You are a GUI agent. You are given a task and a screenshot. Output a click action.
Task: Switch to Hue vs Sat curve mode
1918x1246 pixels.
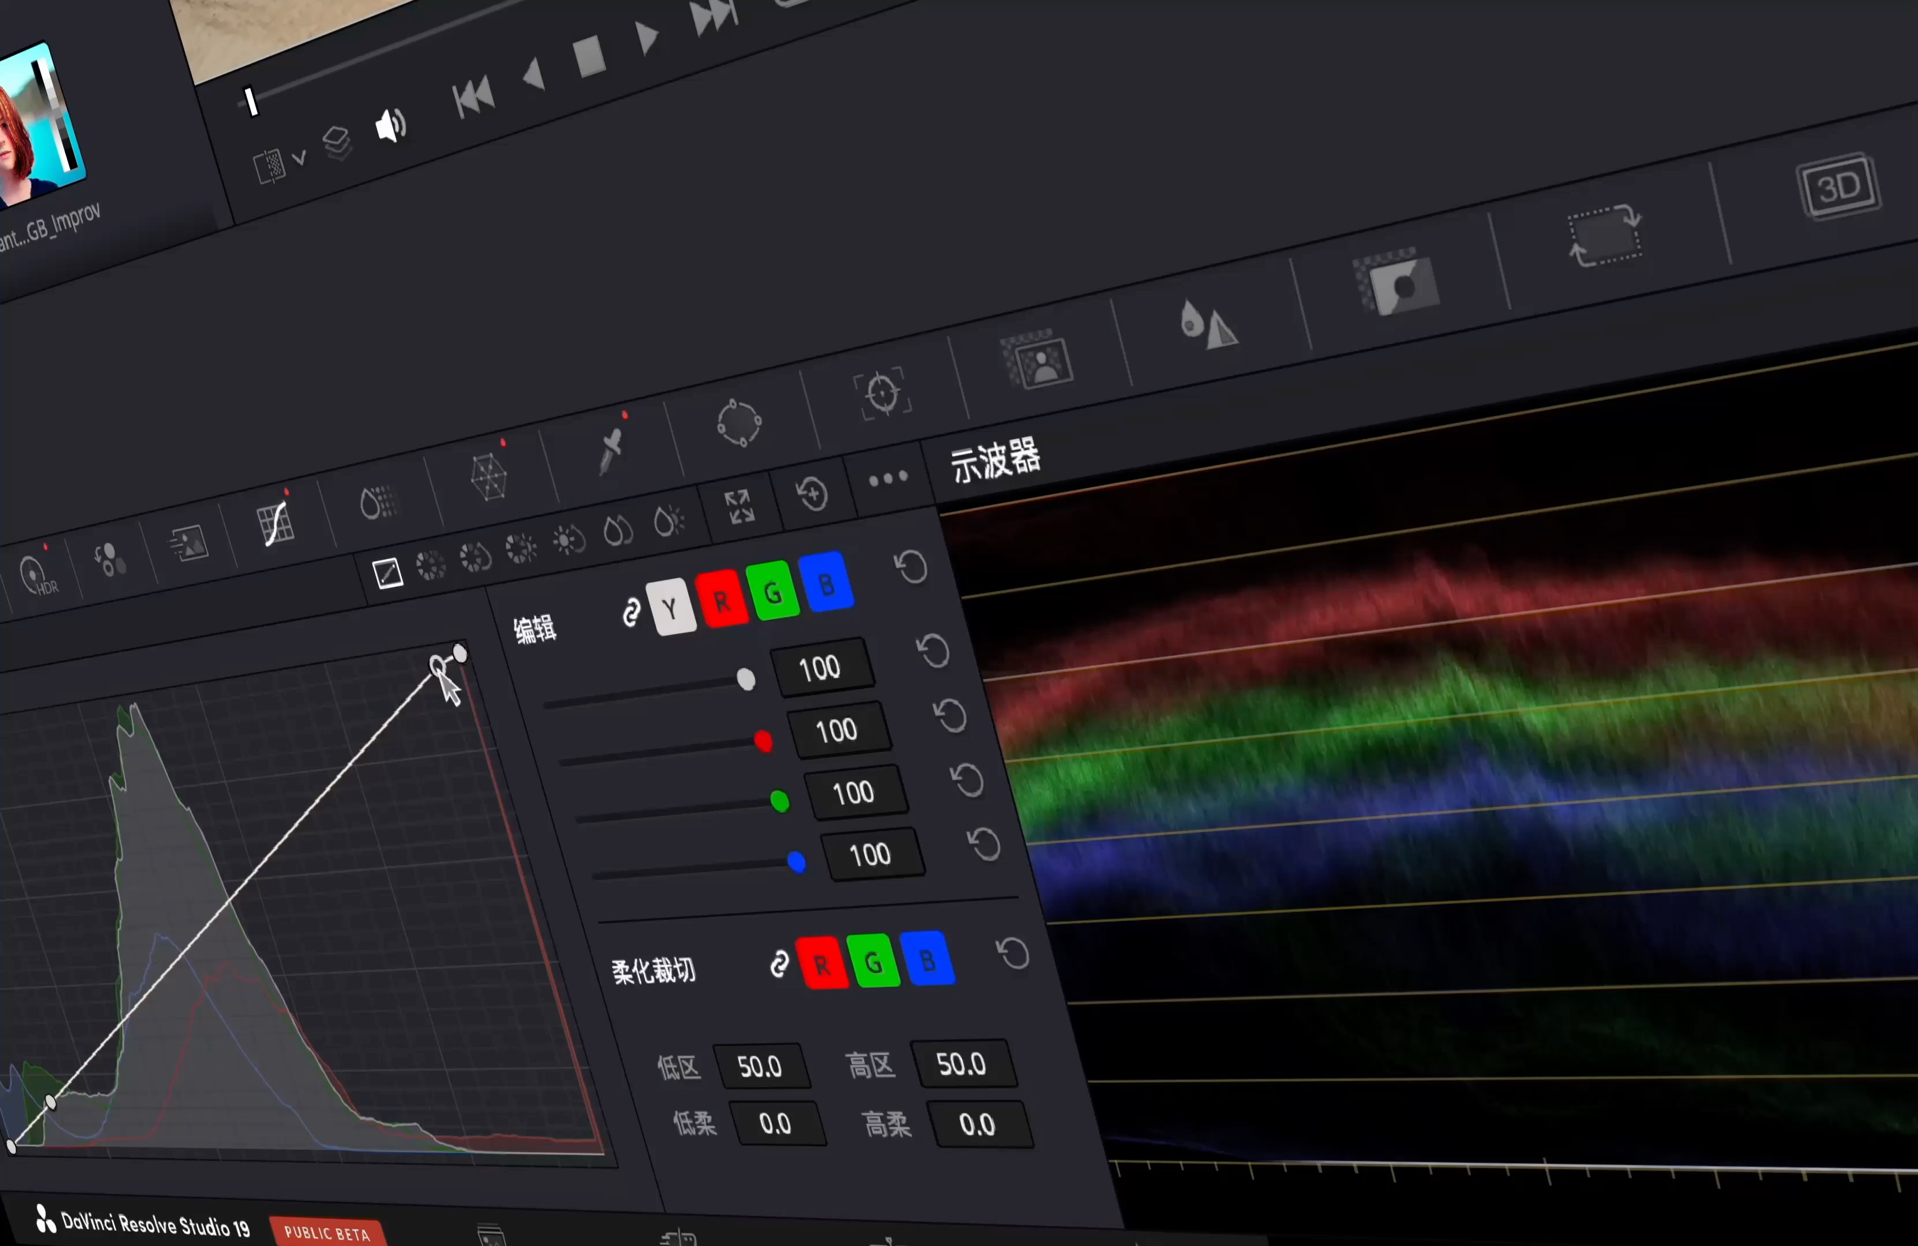[x=475, y=557]
